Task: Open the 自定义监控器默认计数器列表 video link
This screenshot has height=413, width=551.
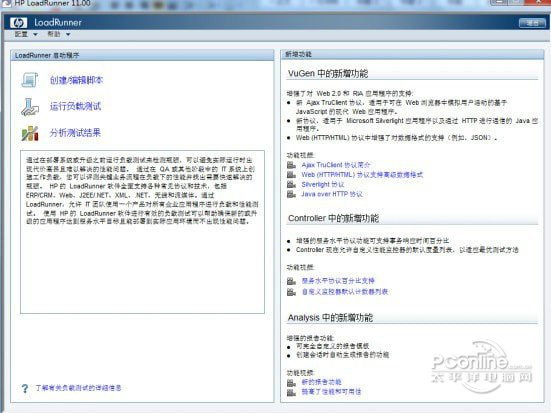Action: 345,292
